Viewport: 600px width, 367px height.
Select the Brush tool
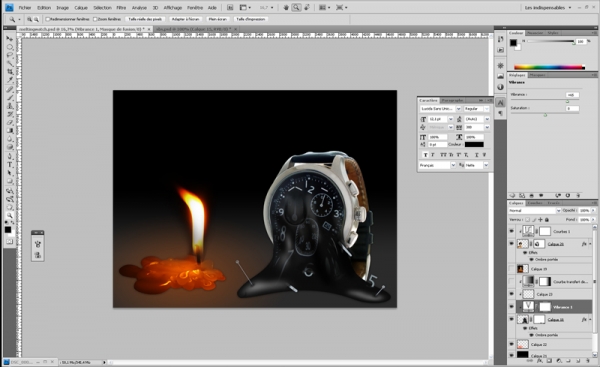[x=10, y=98]
